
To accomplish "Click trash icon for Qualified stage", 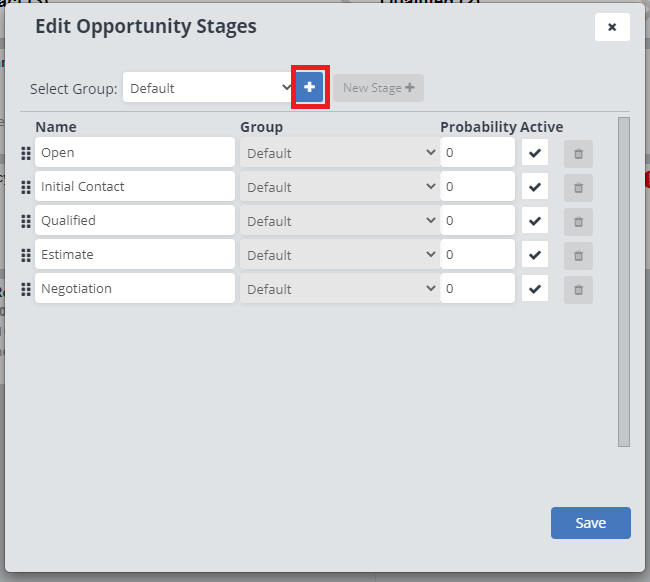I will [578, 221].
